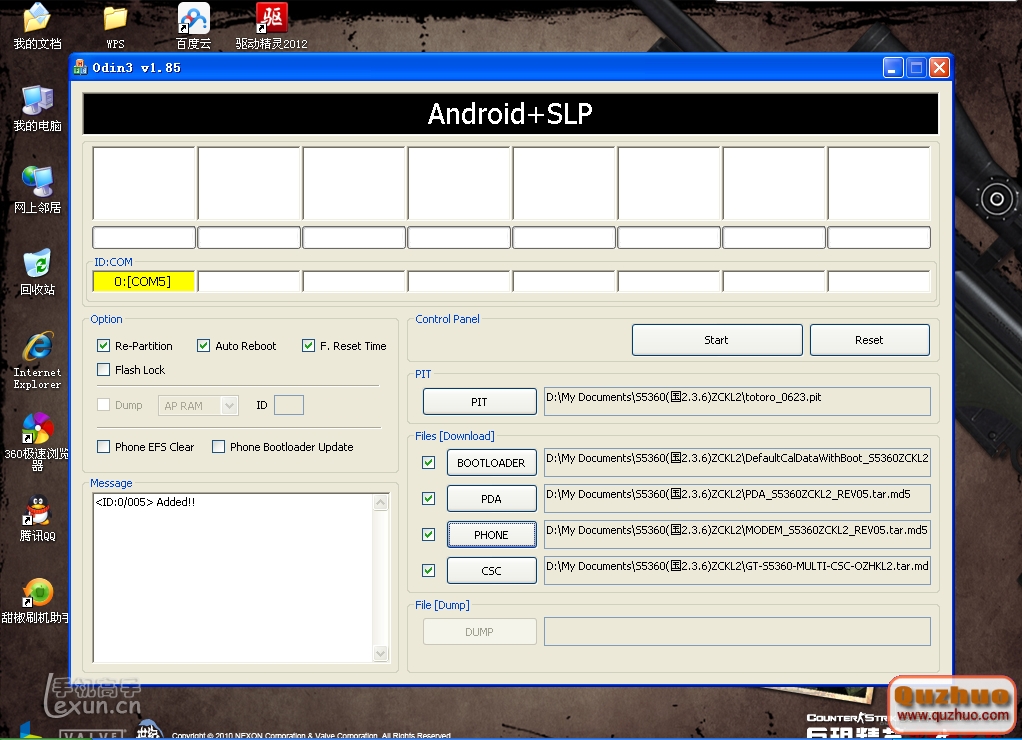
Task: Open the 腾讯QQ desktop shortcut
Action: tap(37, 512)
